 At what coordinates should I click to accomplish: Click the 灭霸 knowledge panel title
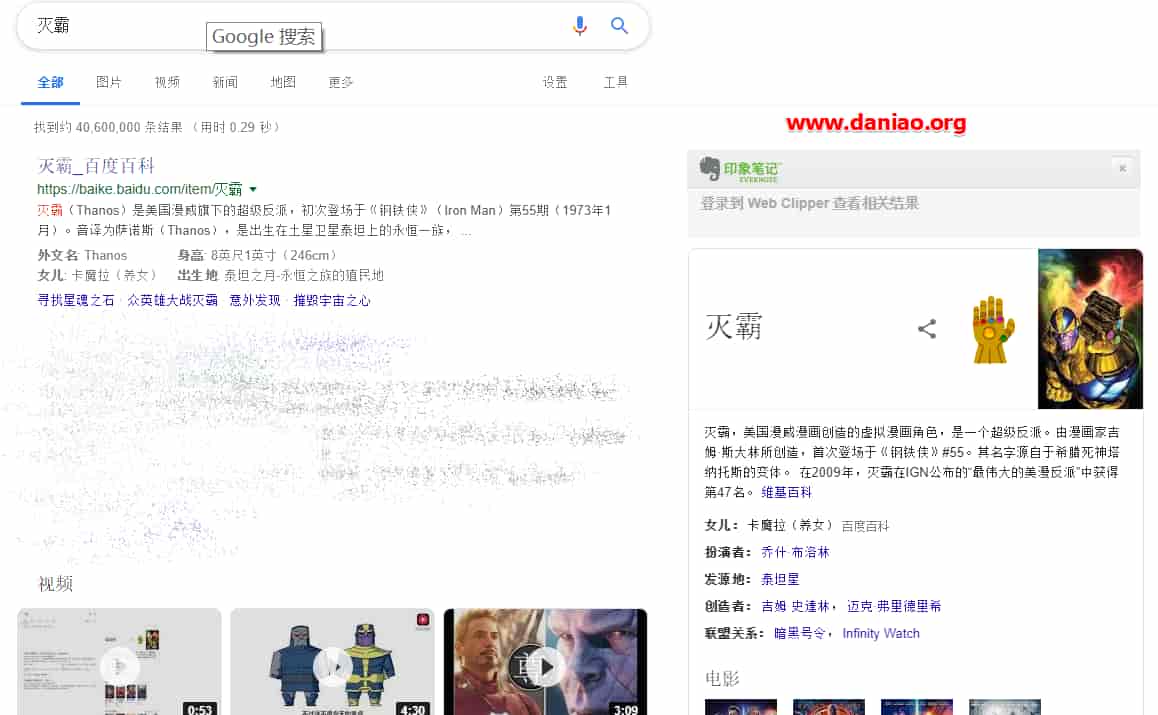(733, 326)
